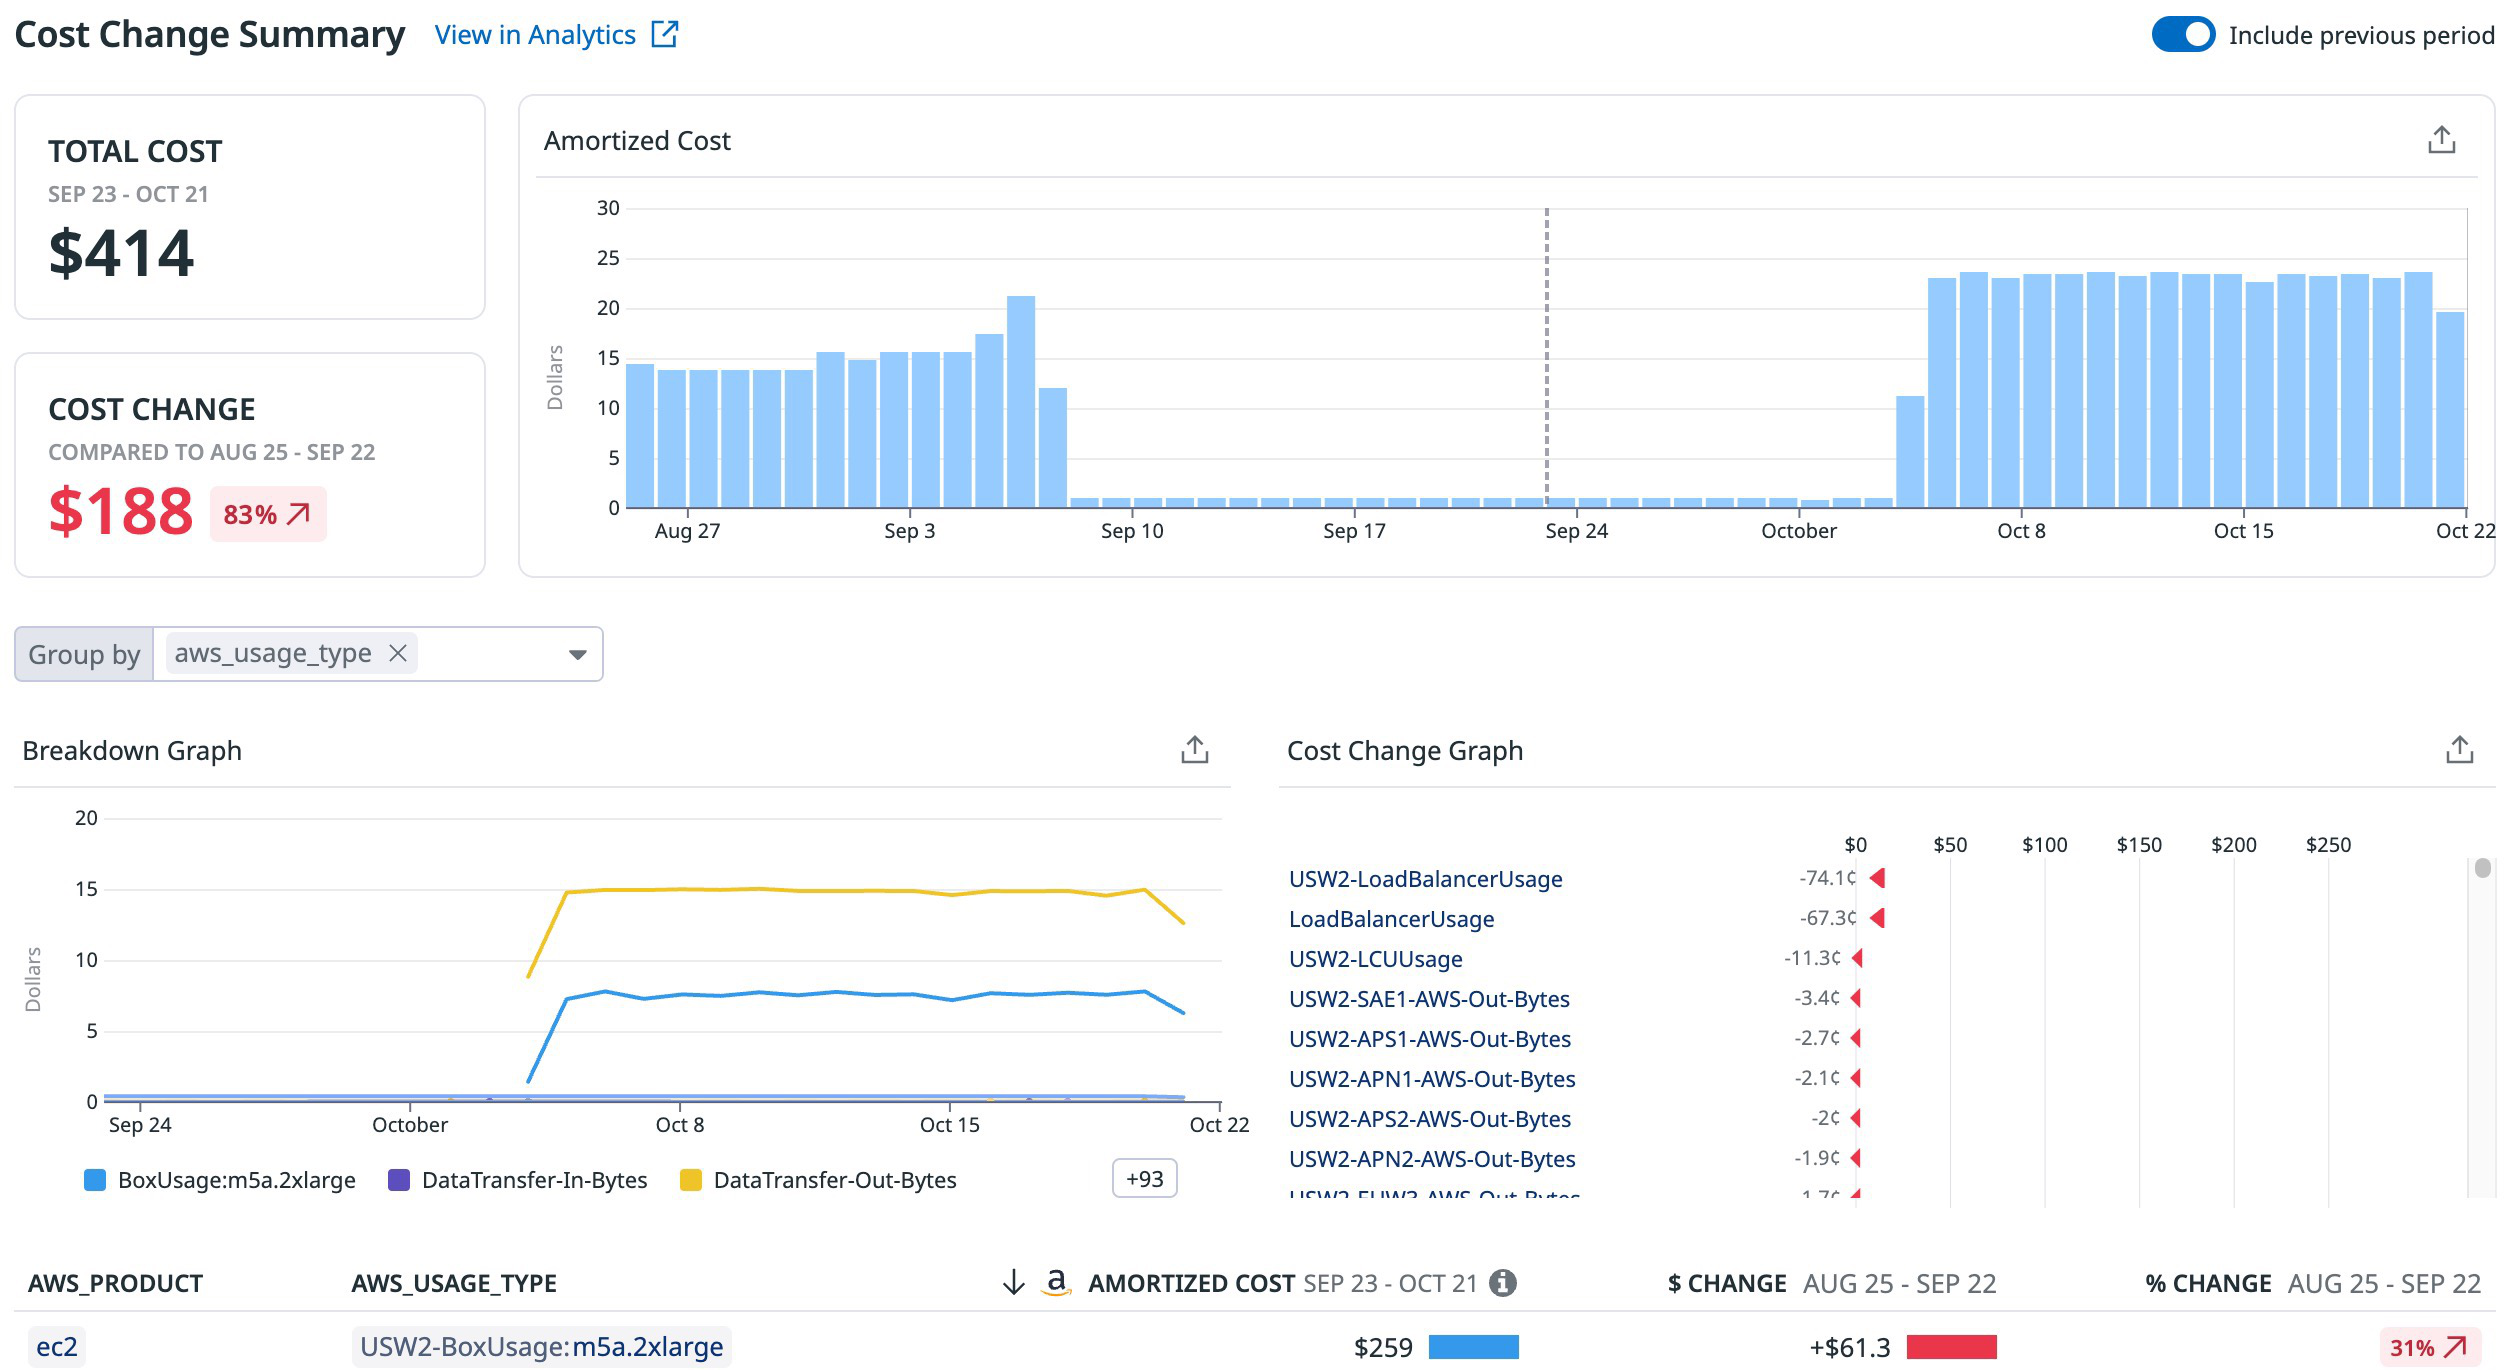Viewport: 2518px width, 1370px height.
Task: Export the Amortized Cost graph
Action: (2441, 140)
